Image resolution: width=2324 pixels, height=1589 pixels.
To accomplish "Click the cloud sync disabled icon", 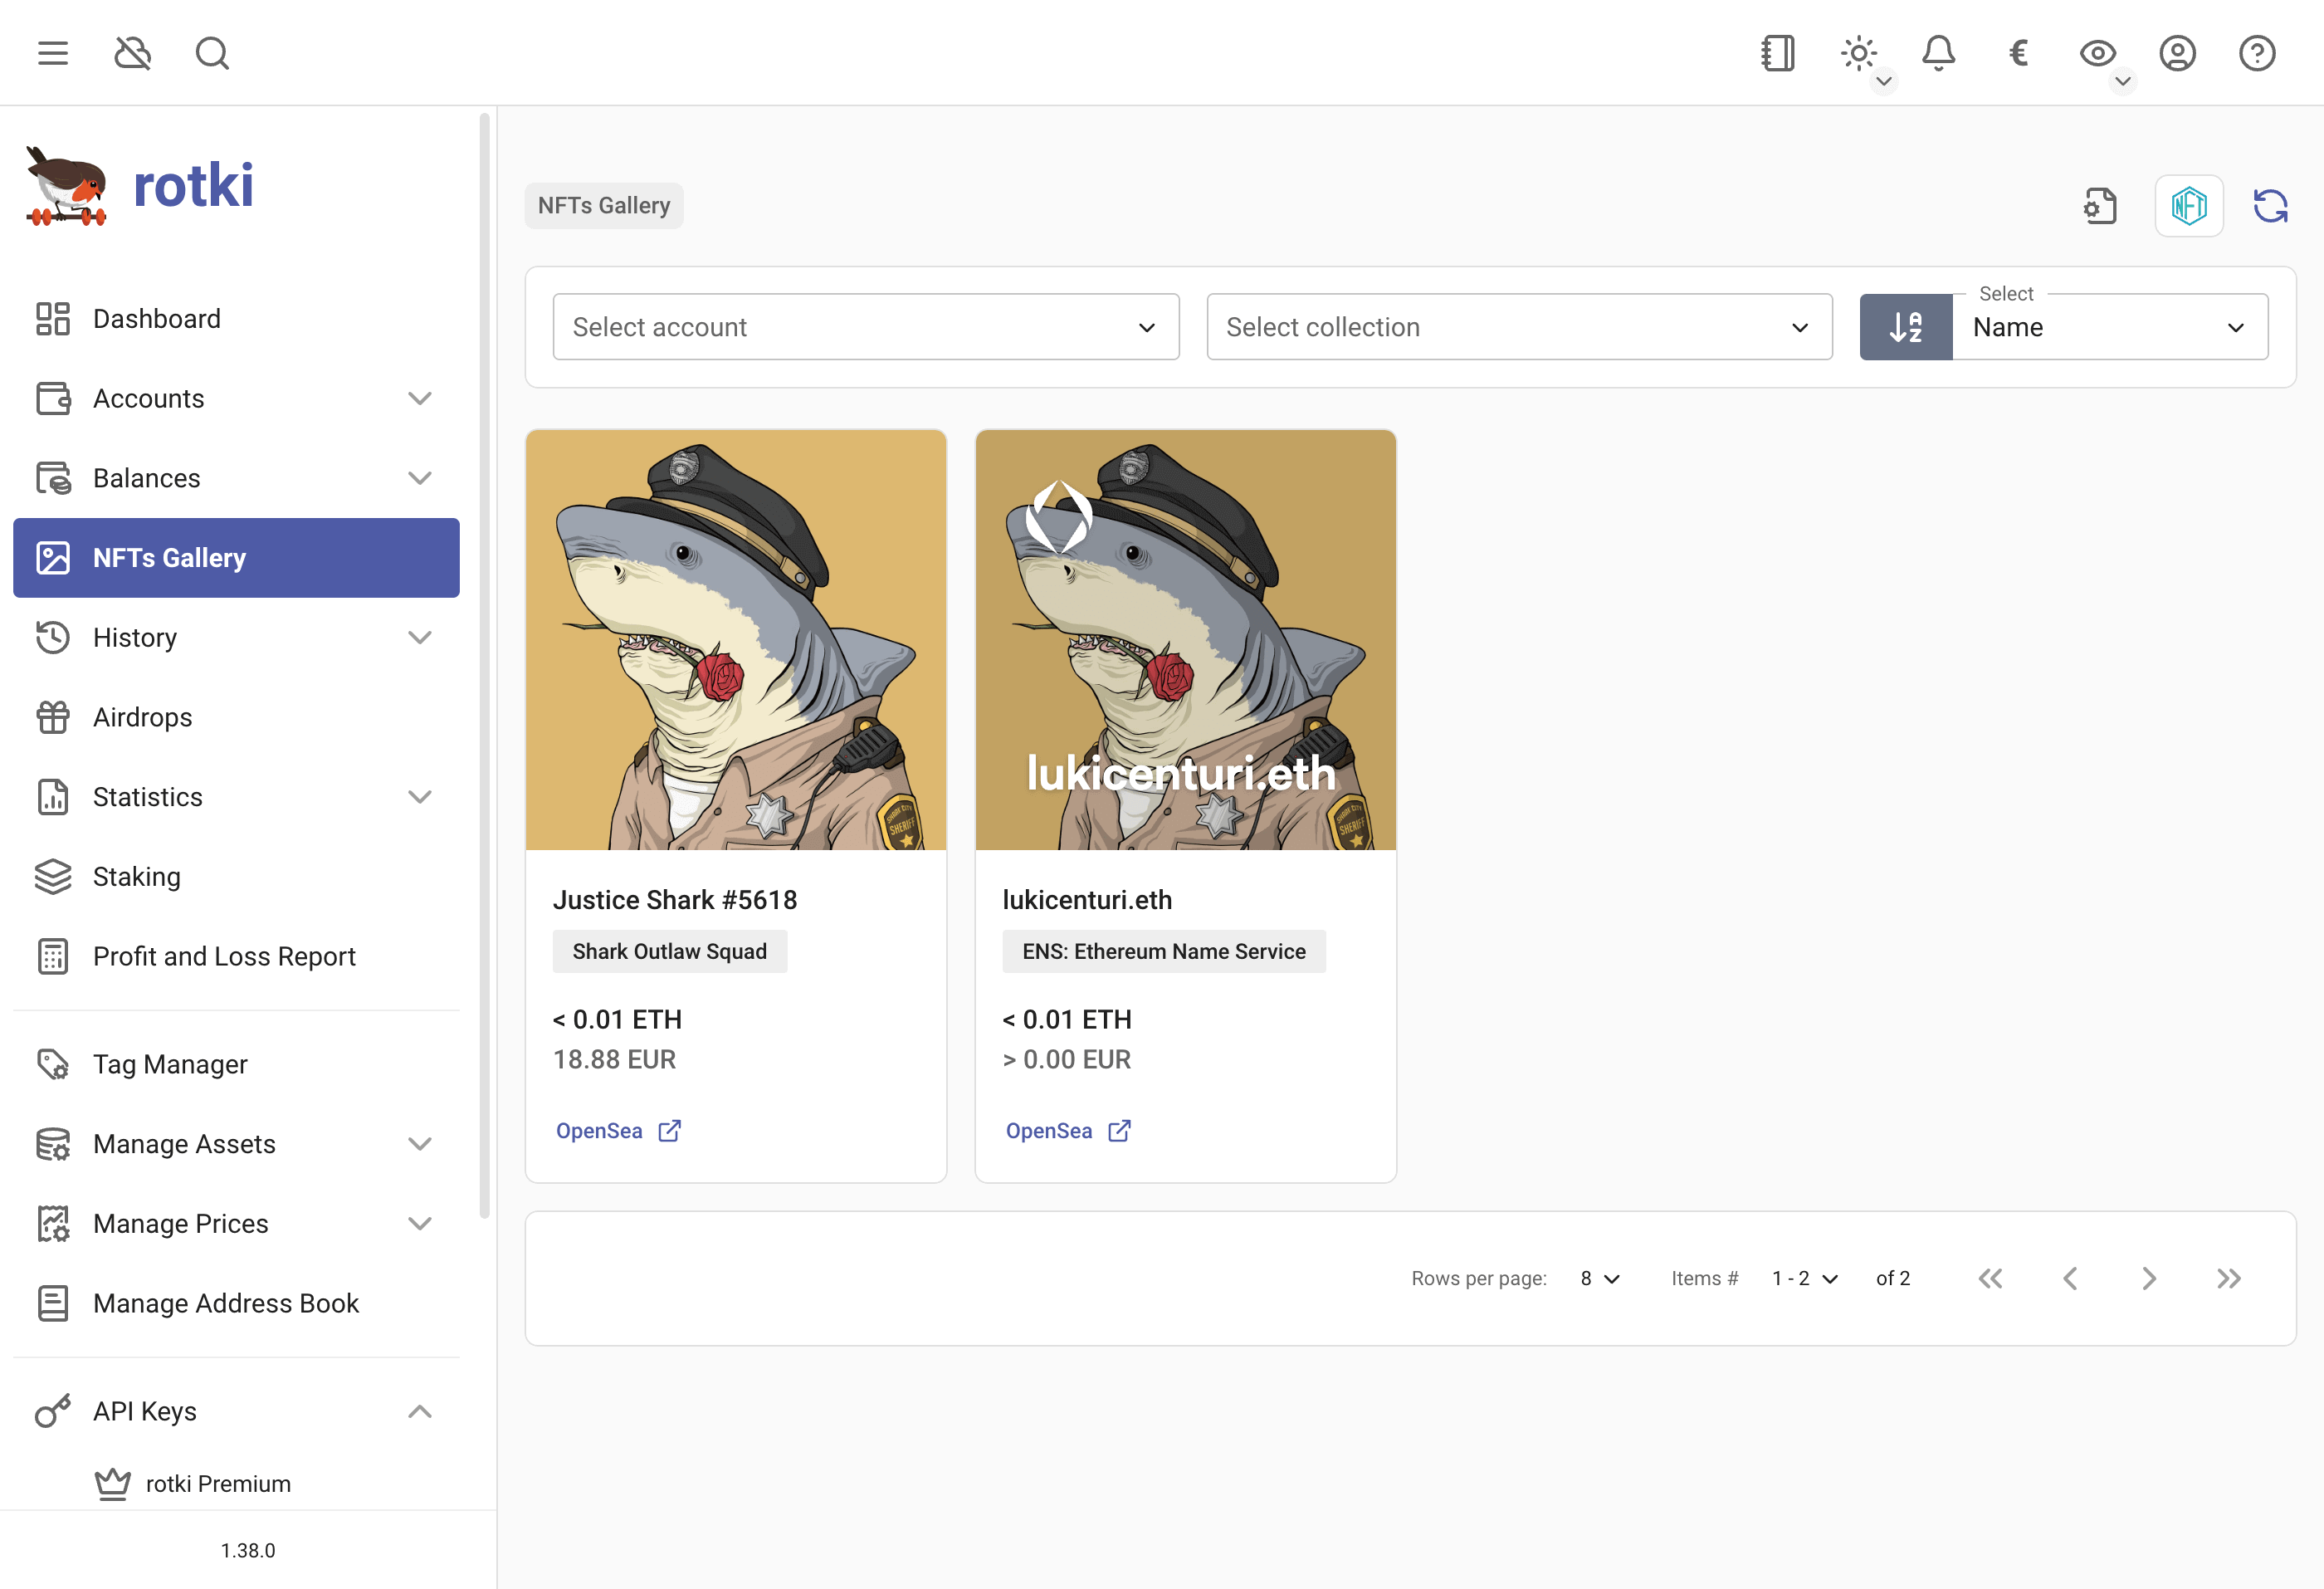I will [x=133, y=53].
